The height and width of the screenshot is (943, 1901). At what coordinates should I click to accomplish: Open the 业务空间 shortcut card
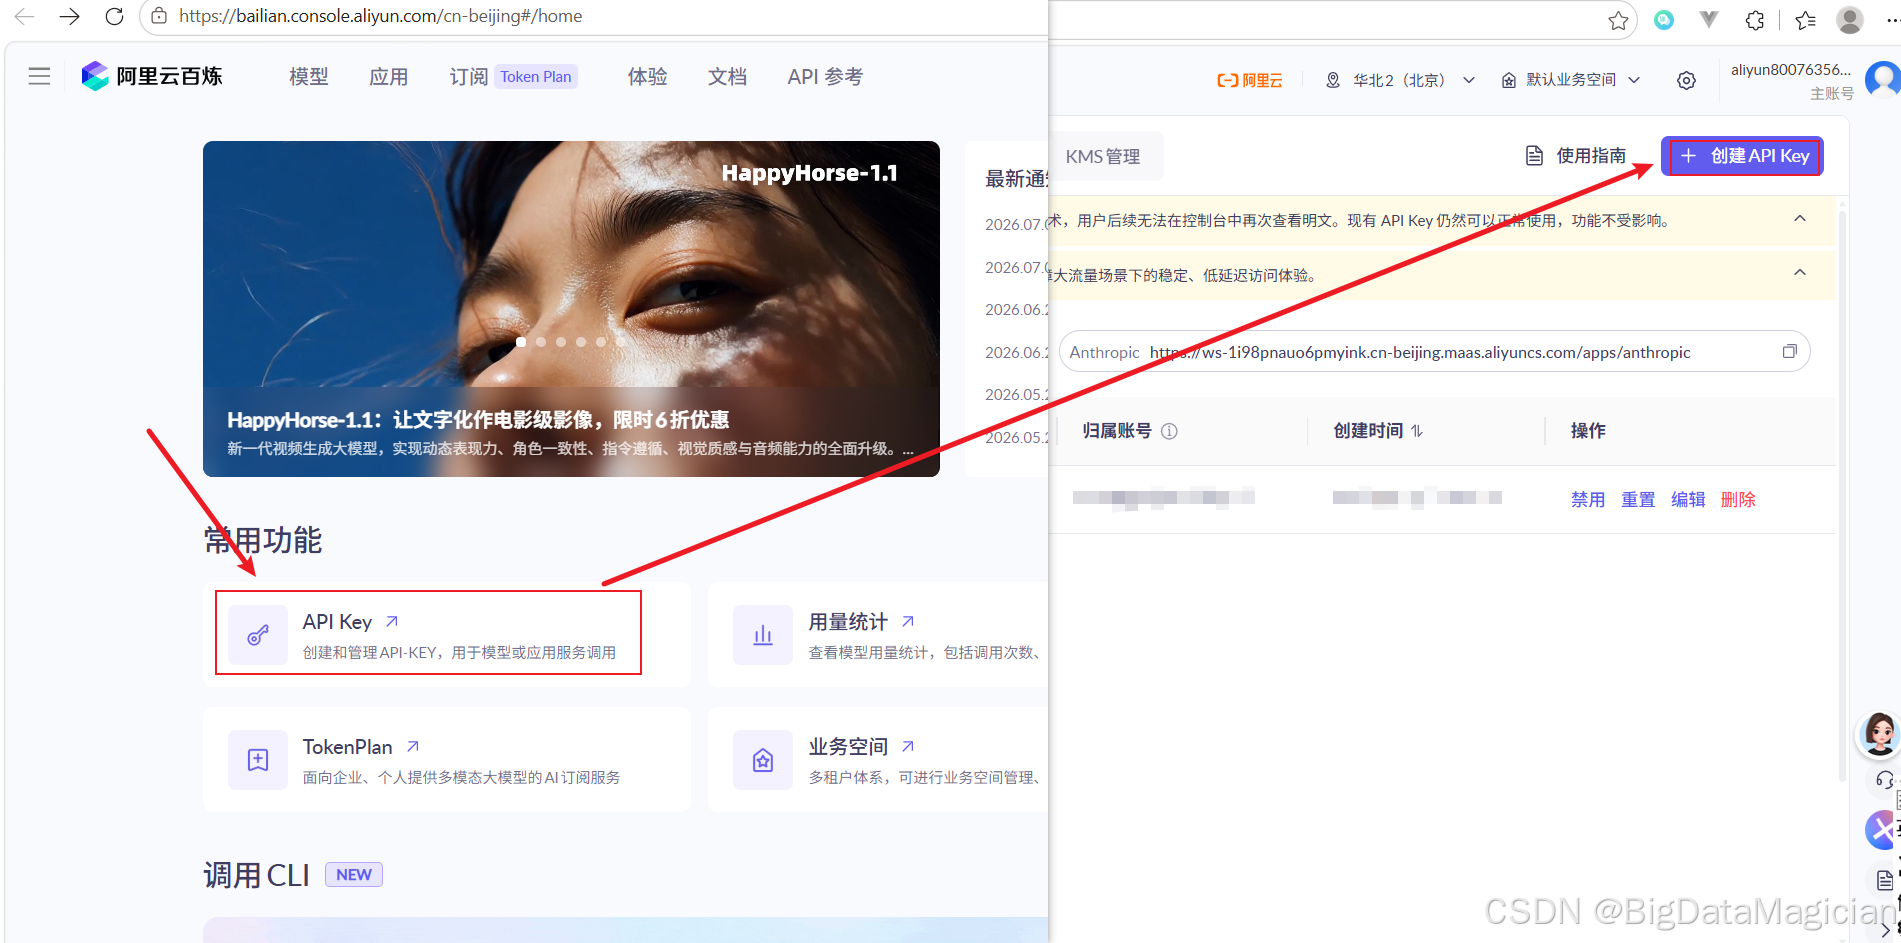[x=878, y=760]
